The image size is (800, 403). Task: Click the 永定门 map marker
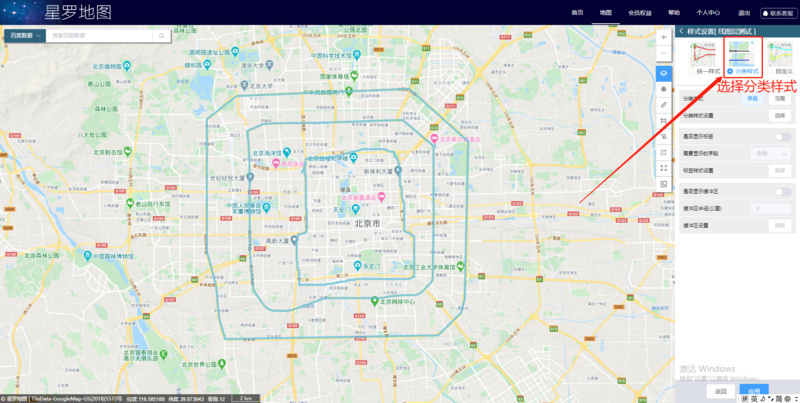coord(358,265)
